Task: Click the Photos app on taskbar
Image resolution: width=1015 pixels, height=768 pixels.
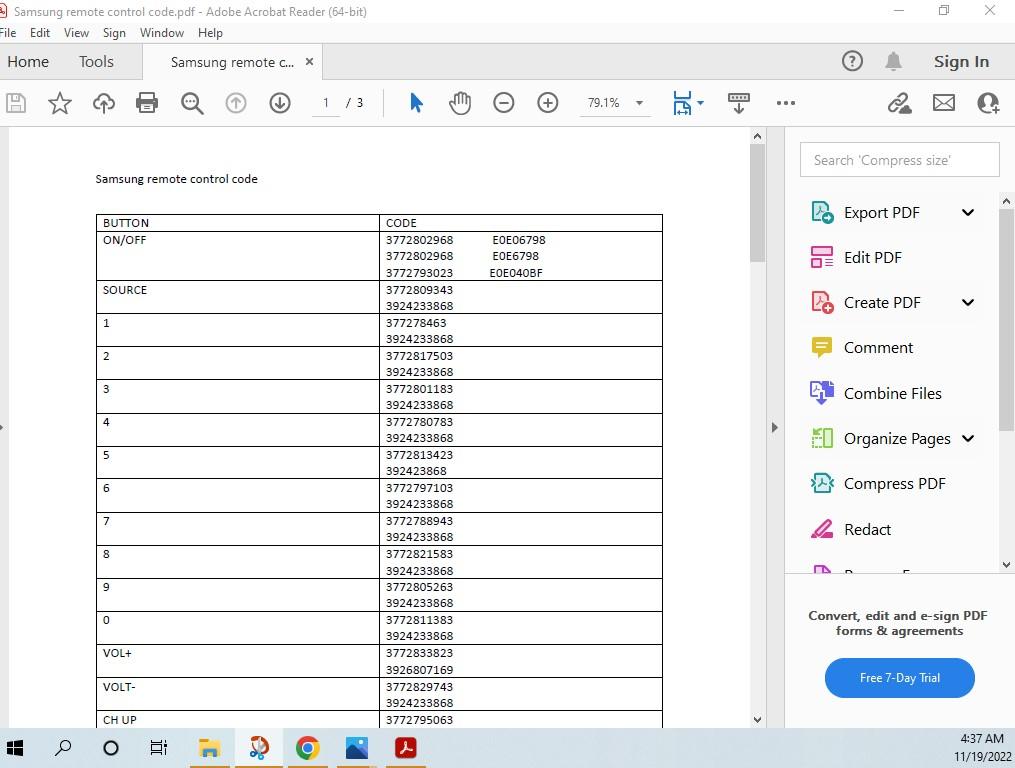Action: 357,748
